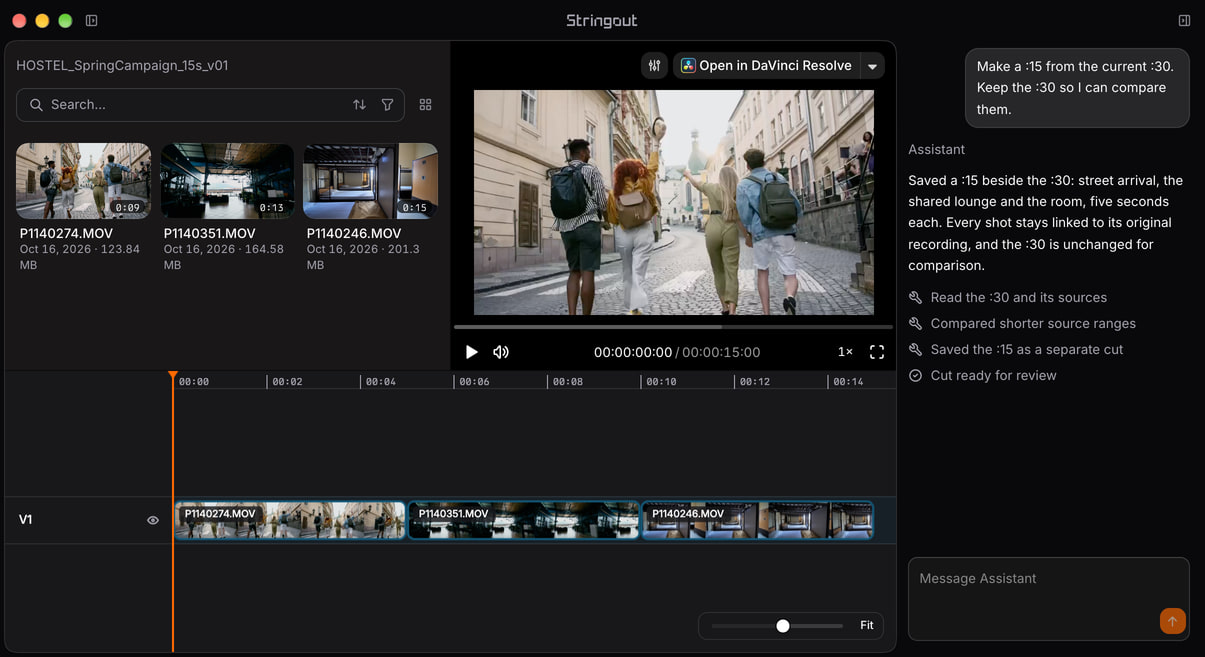Open the P1140274.MOV thumbnail
Viewport: 1205px width, 657px height.
(x=83, y=181)
